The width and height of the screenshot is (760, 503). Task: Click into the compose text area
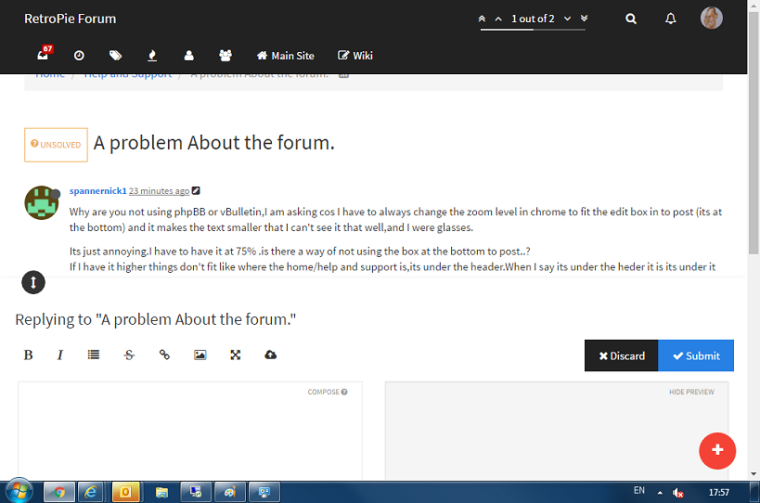(190, 431)
